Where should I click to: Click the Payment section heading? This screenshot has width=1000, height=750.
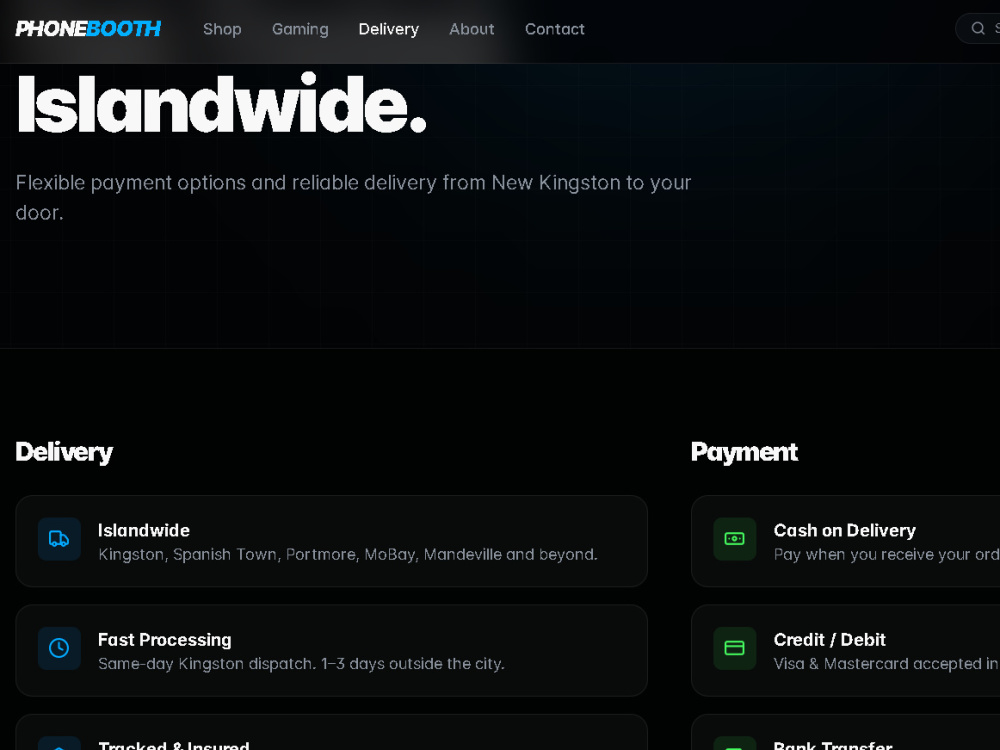point(744,452)
